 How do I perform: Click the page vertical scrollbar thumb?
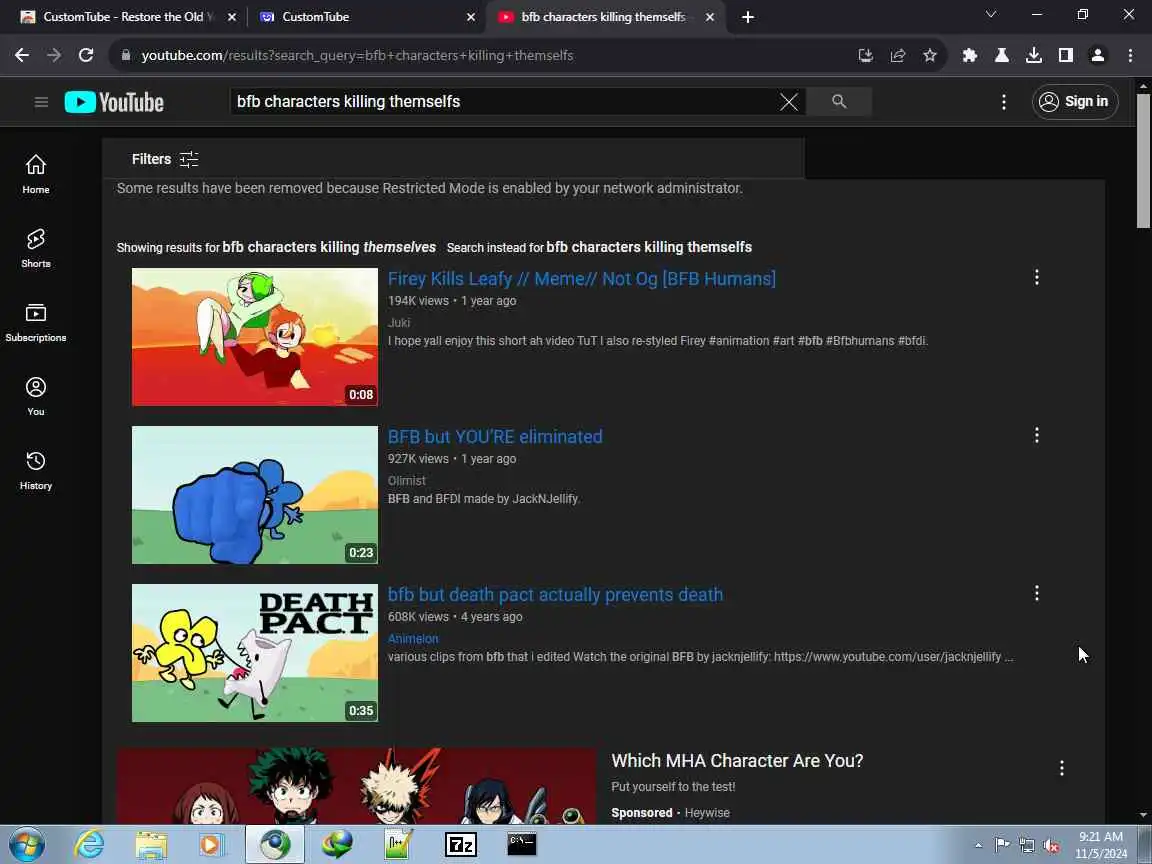click(x=1143, y=160)
